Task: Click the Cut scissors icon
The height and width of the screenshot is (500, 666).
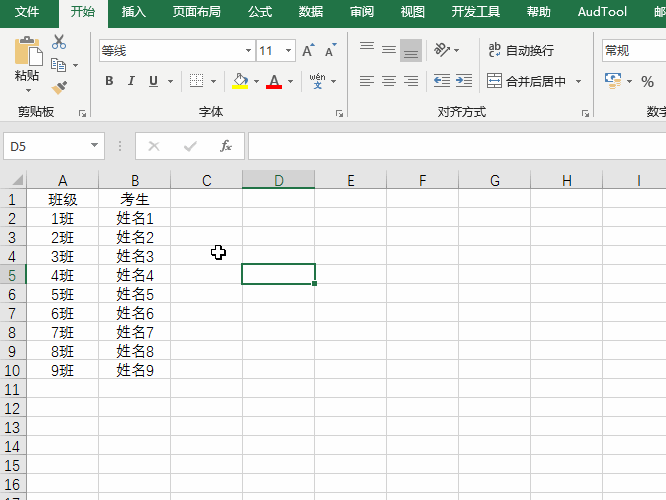Action: click(x=59, y=42)
